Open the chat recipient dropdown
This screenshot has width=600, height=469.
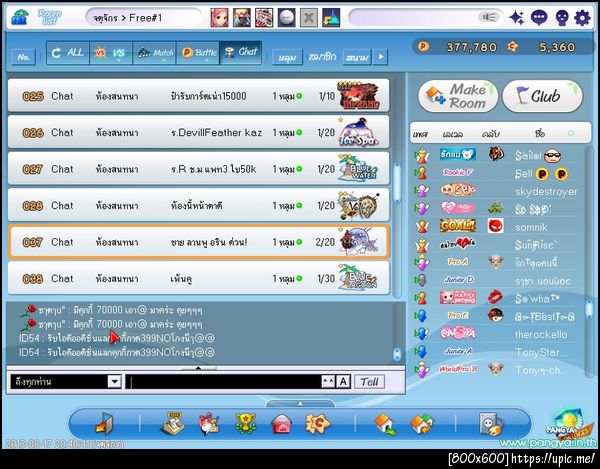(x=114, y=381)
